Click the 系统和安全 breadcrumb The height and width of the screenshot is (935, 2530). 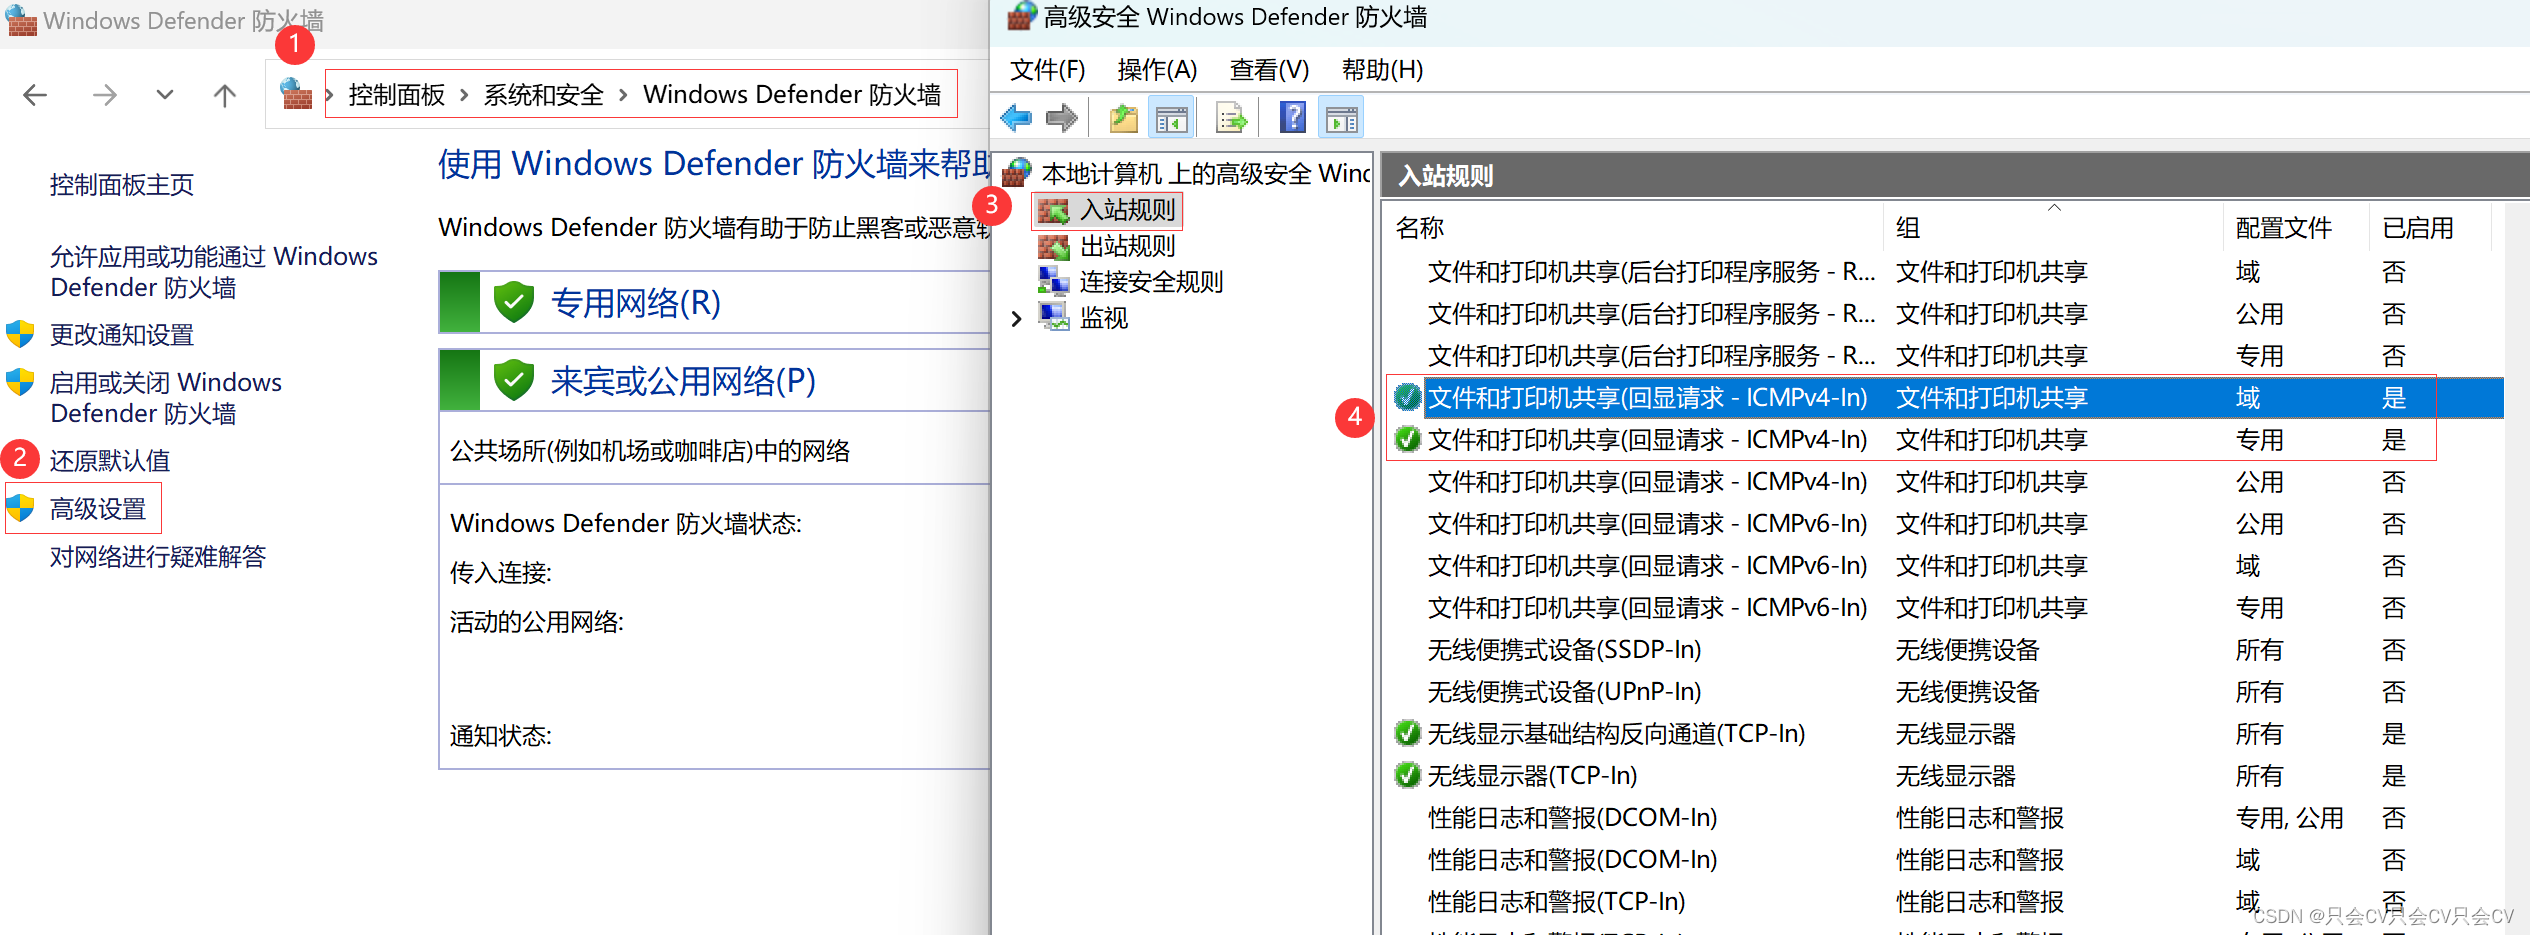coord(544,95)
